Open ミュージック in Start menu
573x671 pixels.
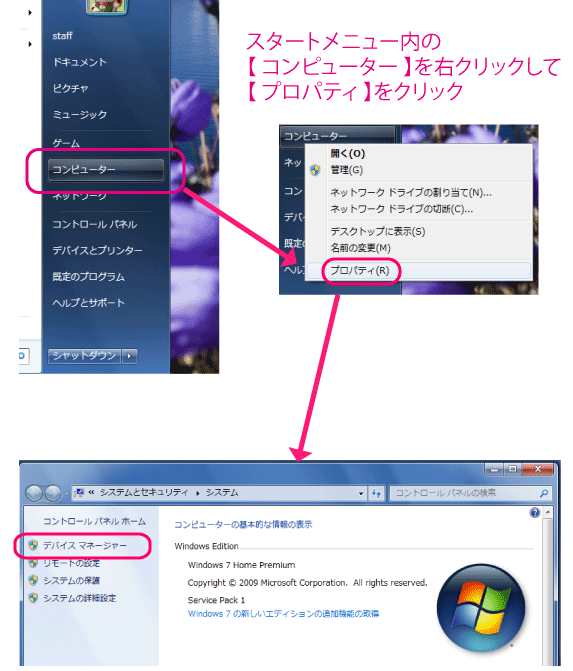[x=80, y=114]
